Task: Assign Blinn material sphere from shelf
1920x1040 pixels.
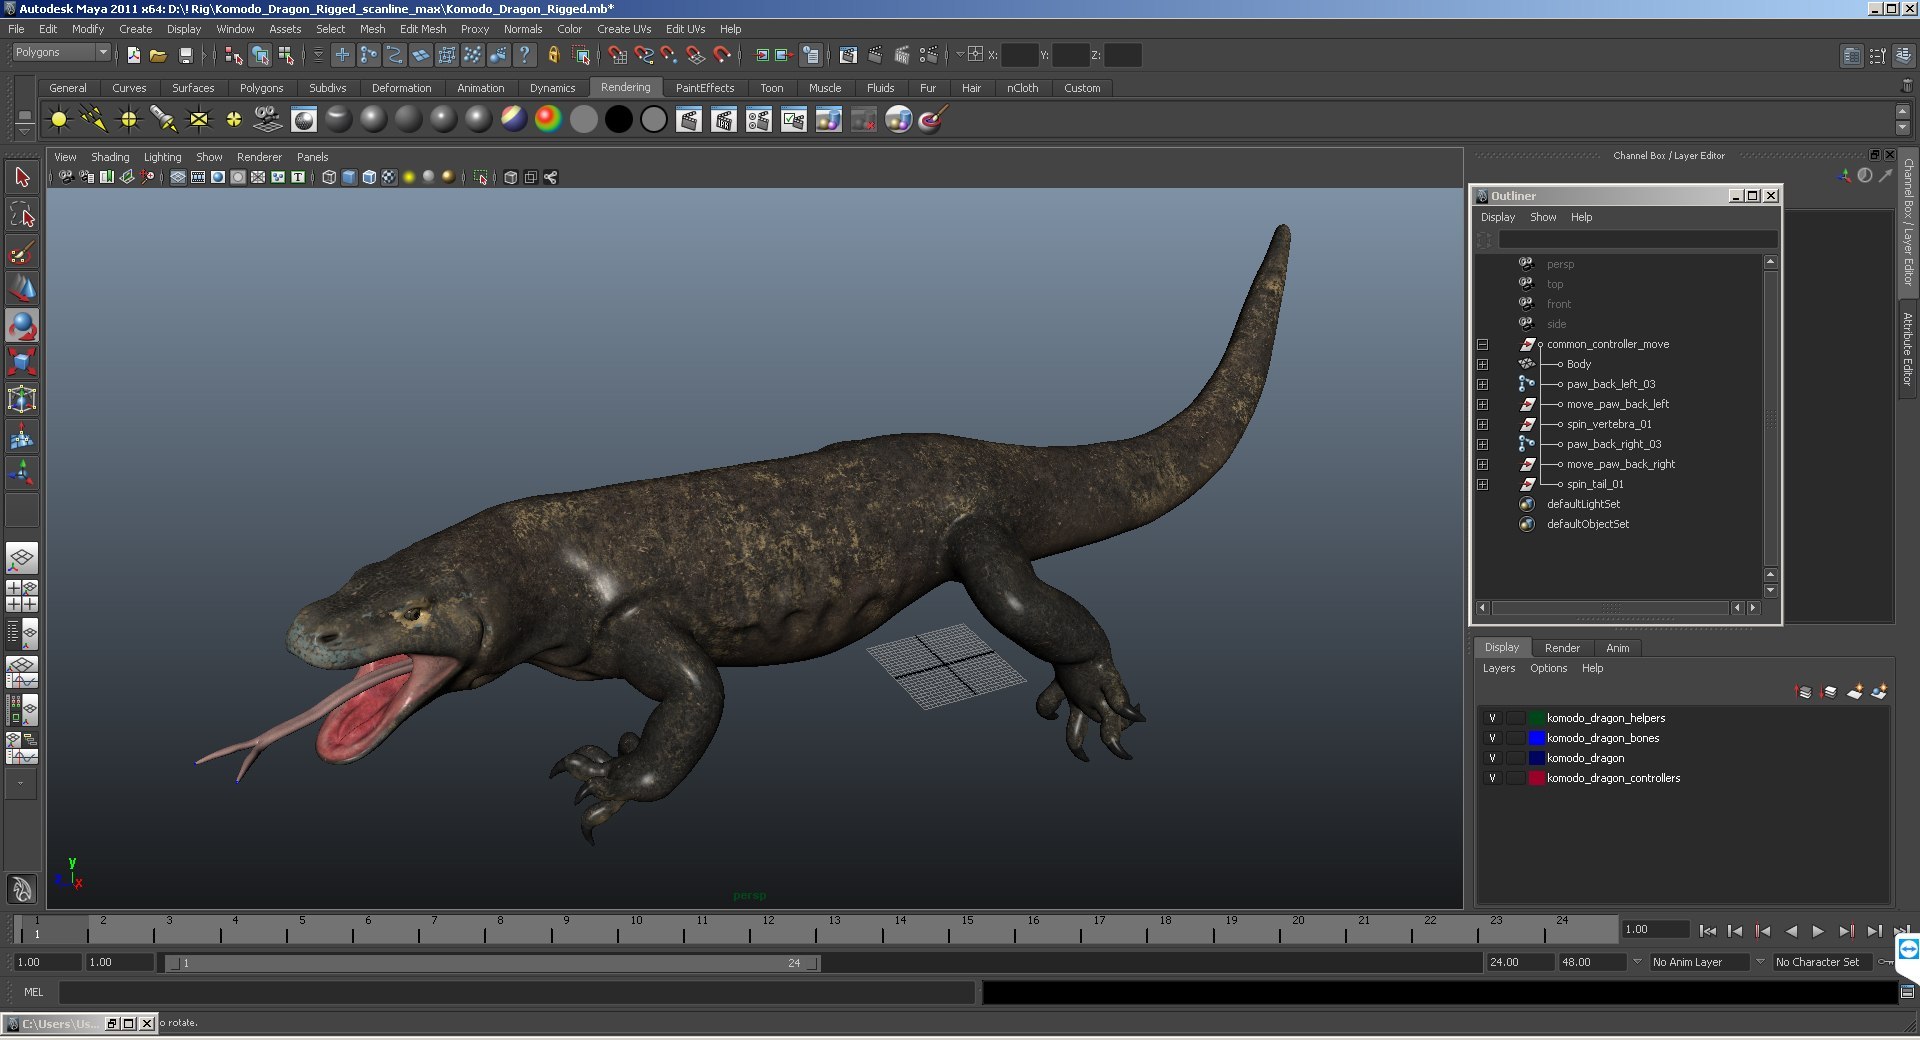Action: point(374,120)
